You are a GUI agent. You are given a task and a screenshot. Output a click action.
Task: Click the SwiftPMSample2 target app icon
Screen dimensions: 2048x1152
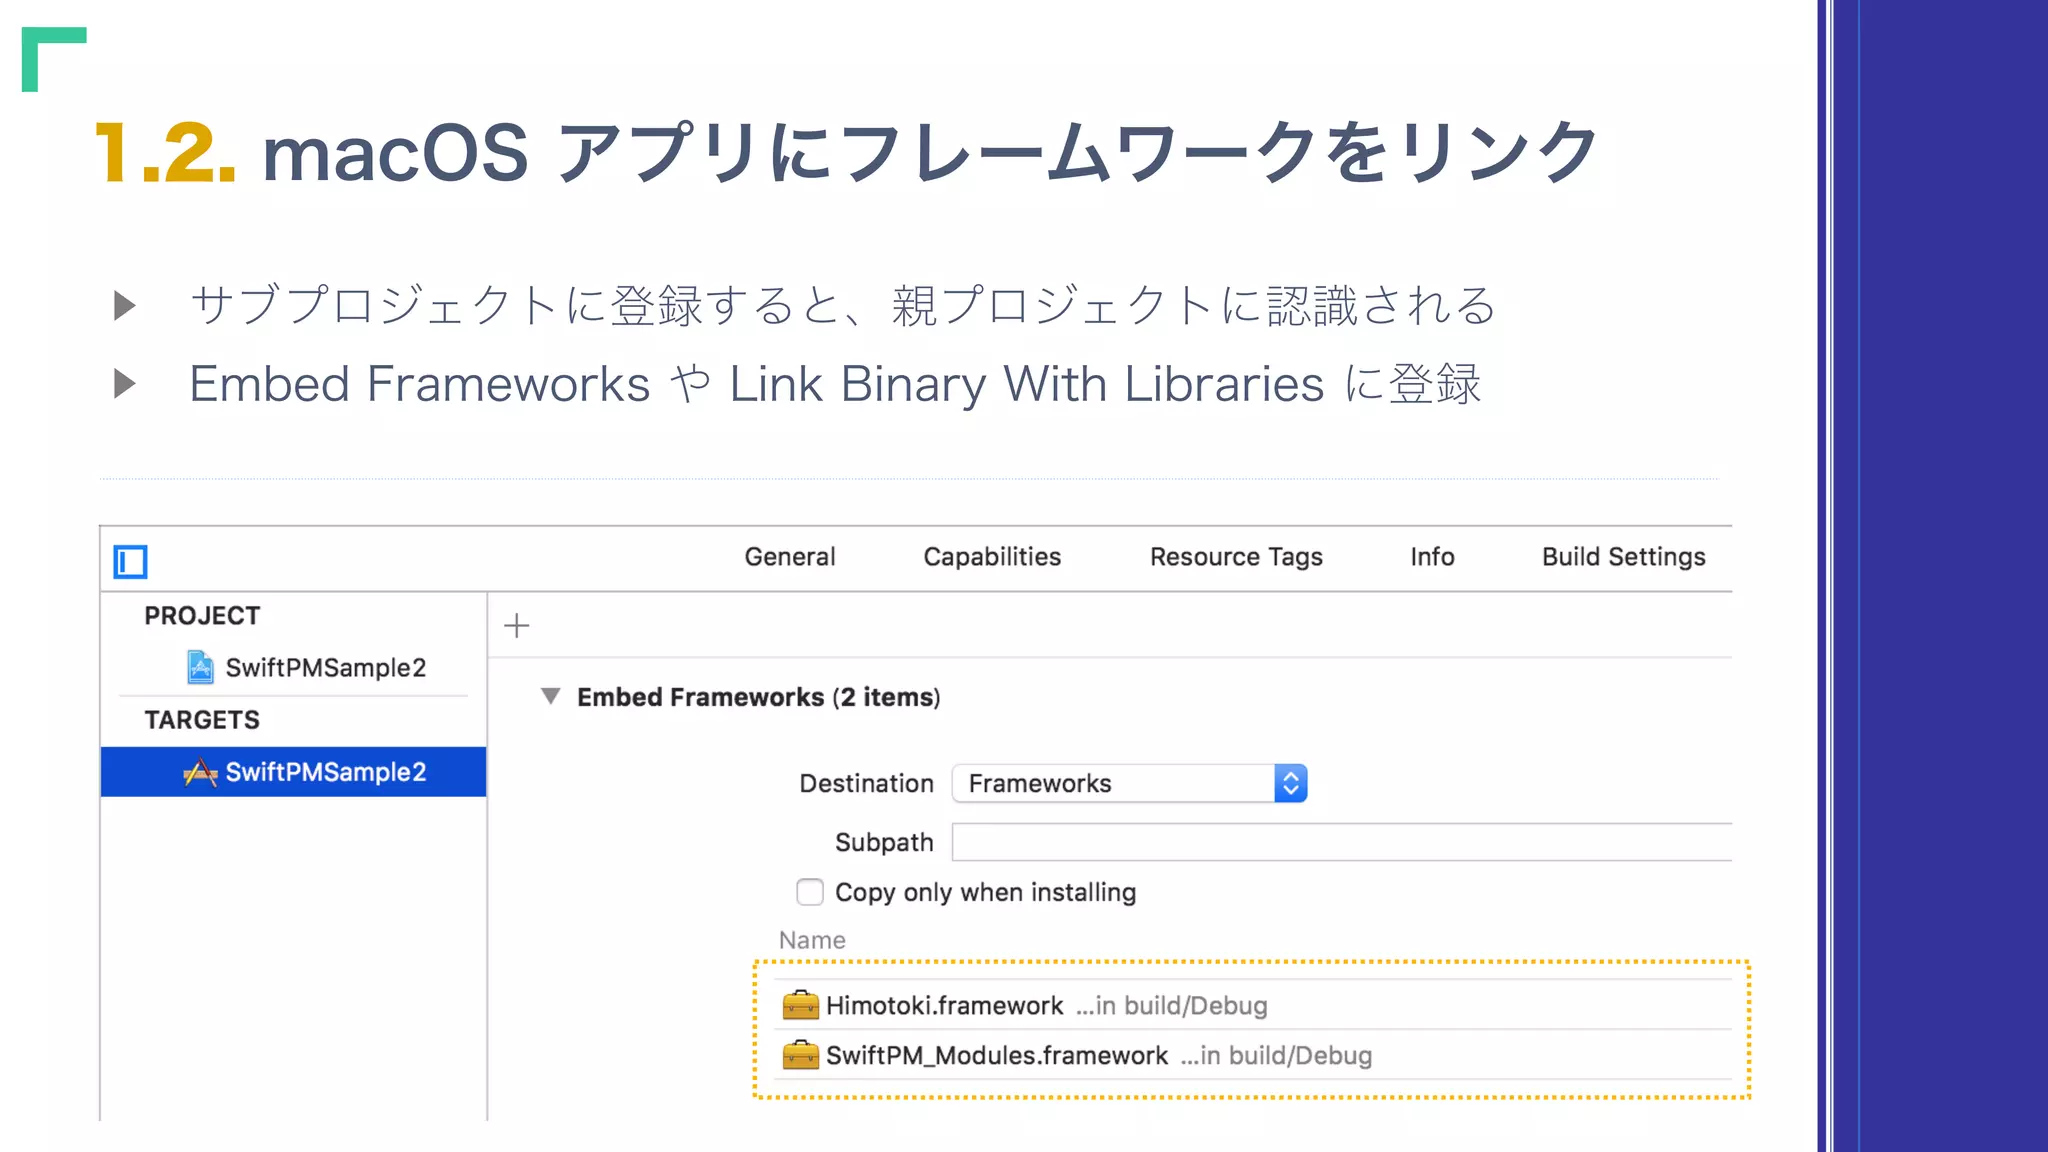coord(200,772)
